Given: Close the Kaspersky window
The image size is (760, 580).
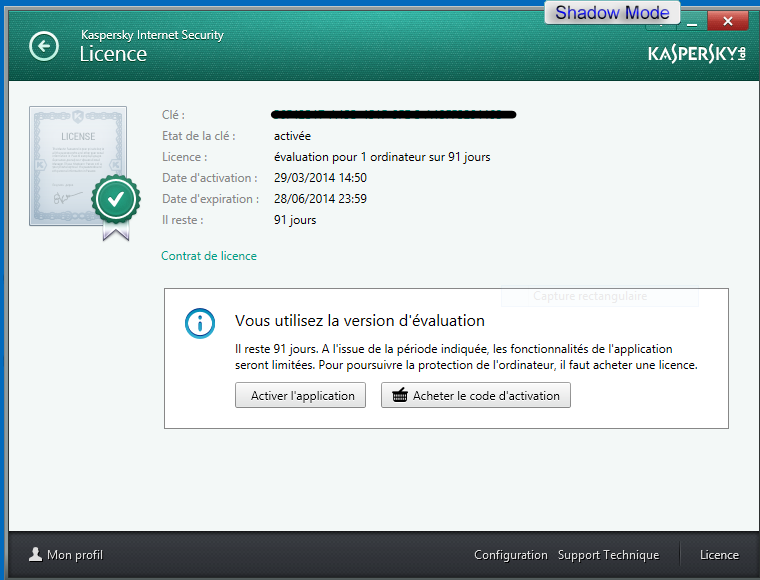Looking at the screenshot, I should click(728, 21).
